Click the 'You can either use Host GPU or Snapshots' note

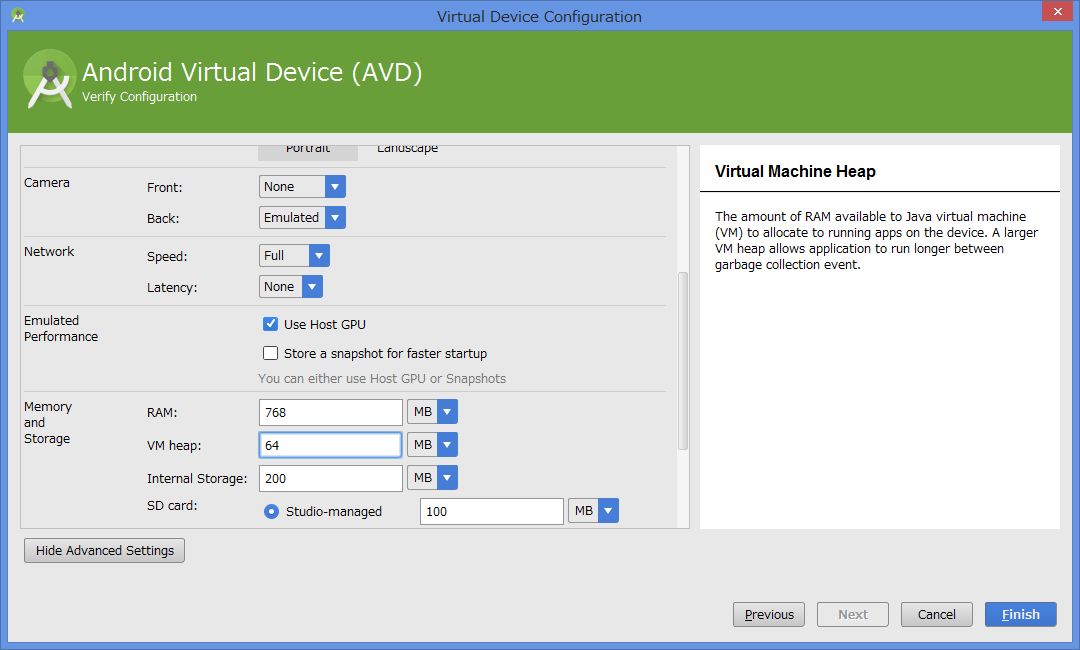(382, 379)
